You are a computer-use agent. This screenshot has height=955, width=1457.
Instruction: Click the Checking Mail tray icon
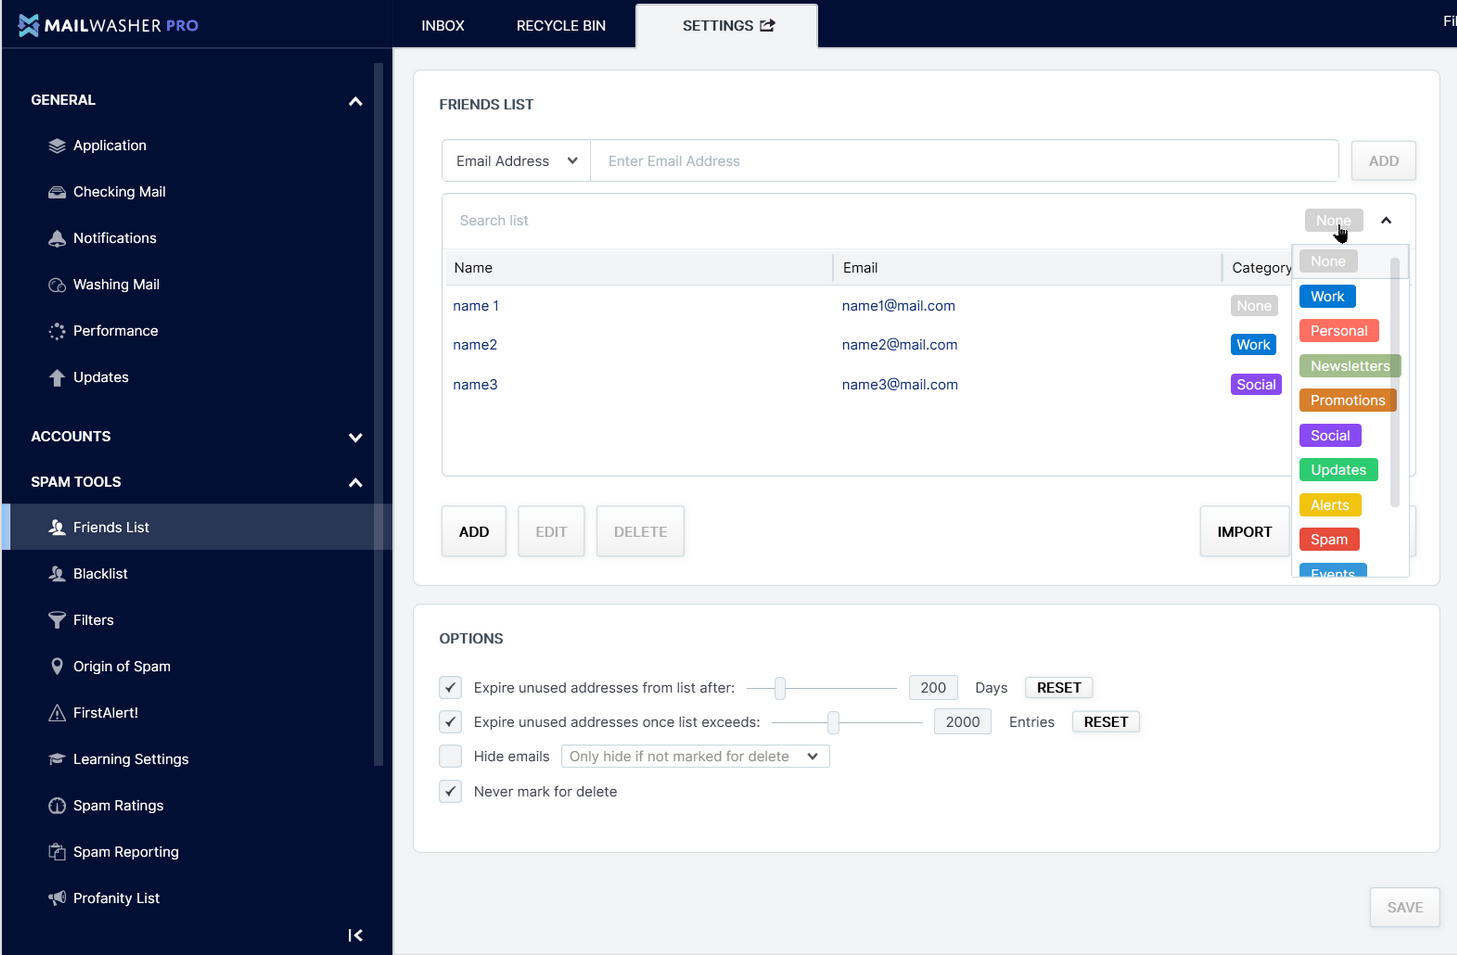[x=57, y=192]
